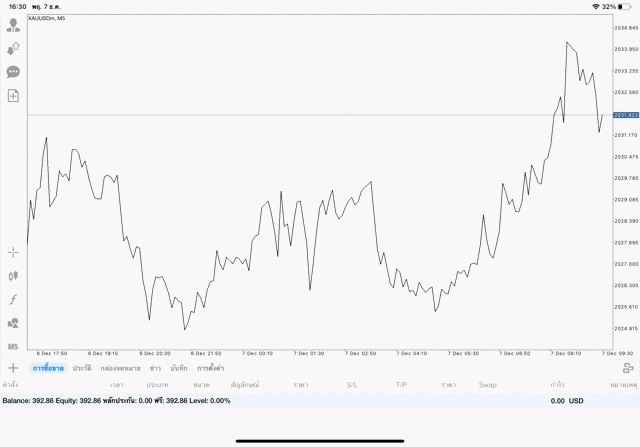The image size is (640, 447).
Task: Switch chart type with candlestick icon
Action: [13, 275]
